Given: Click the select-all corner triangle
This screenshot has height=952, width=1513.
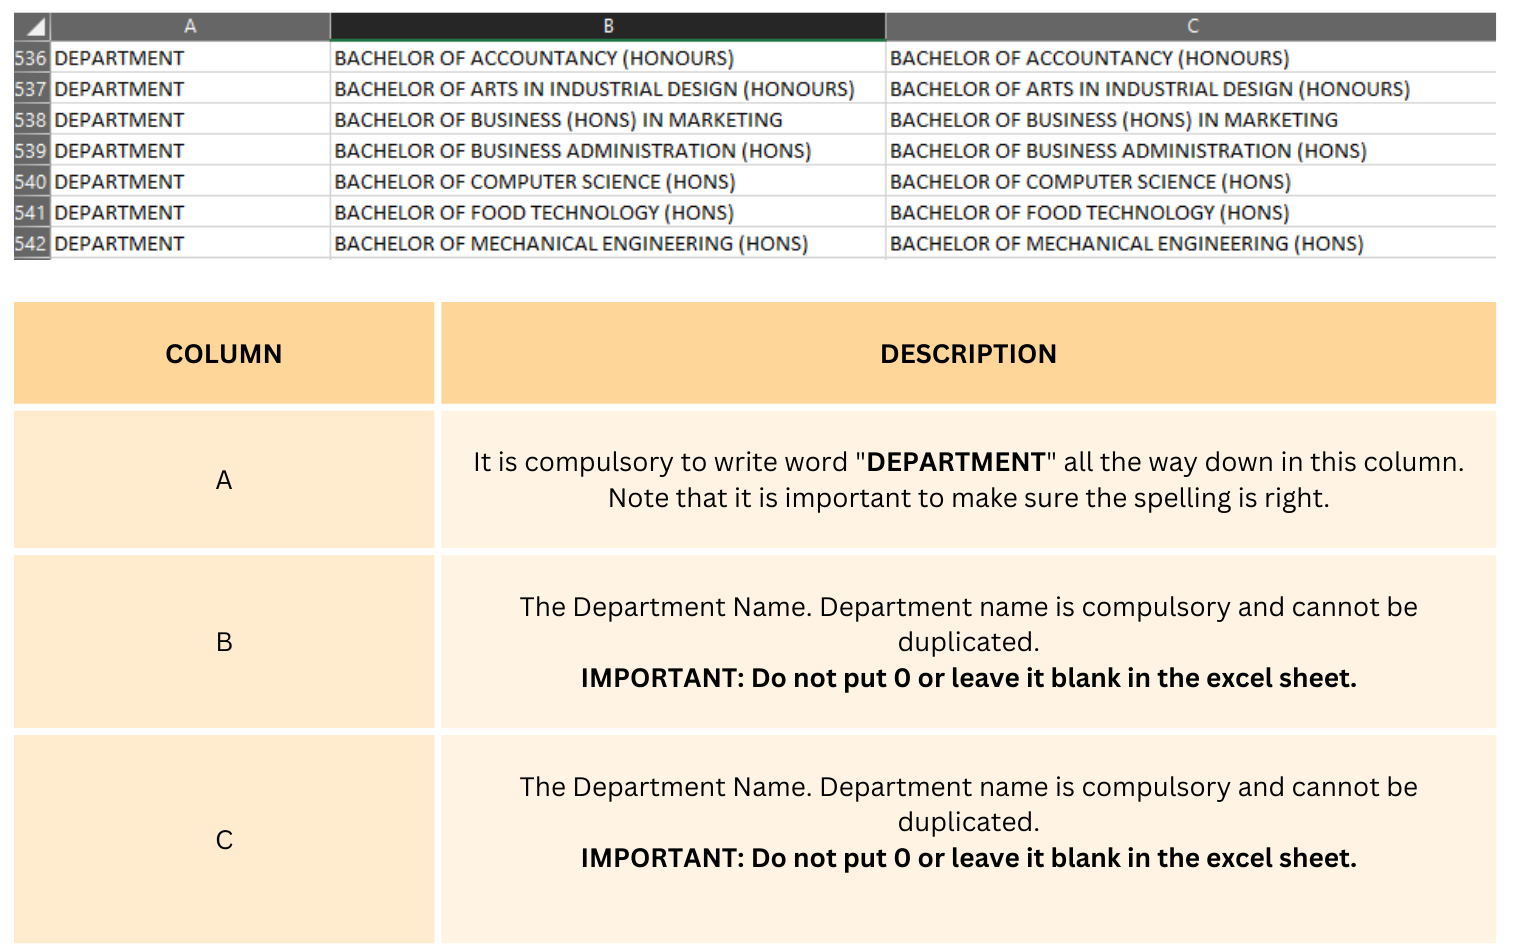Looking at the screenshot, I should click(32, 27).
